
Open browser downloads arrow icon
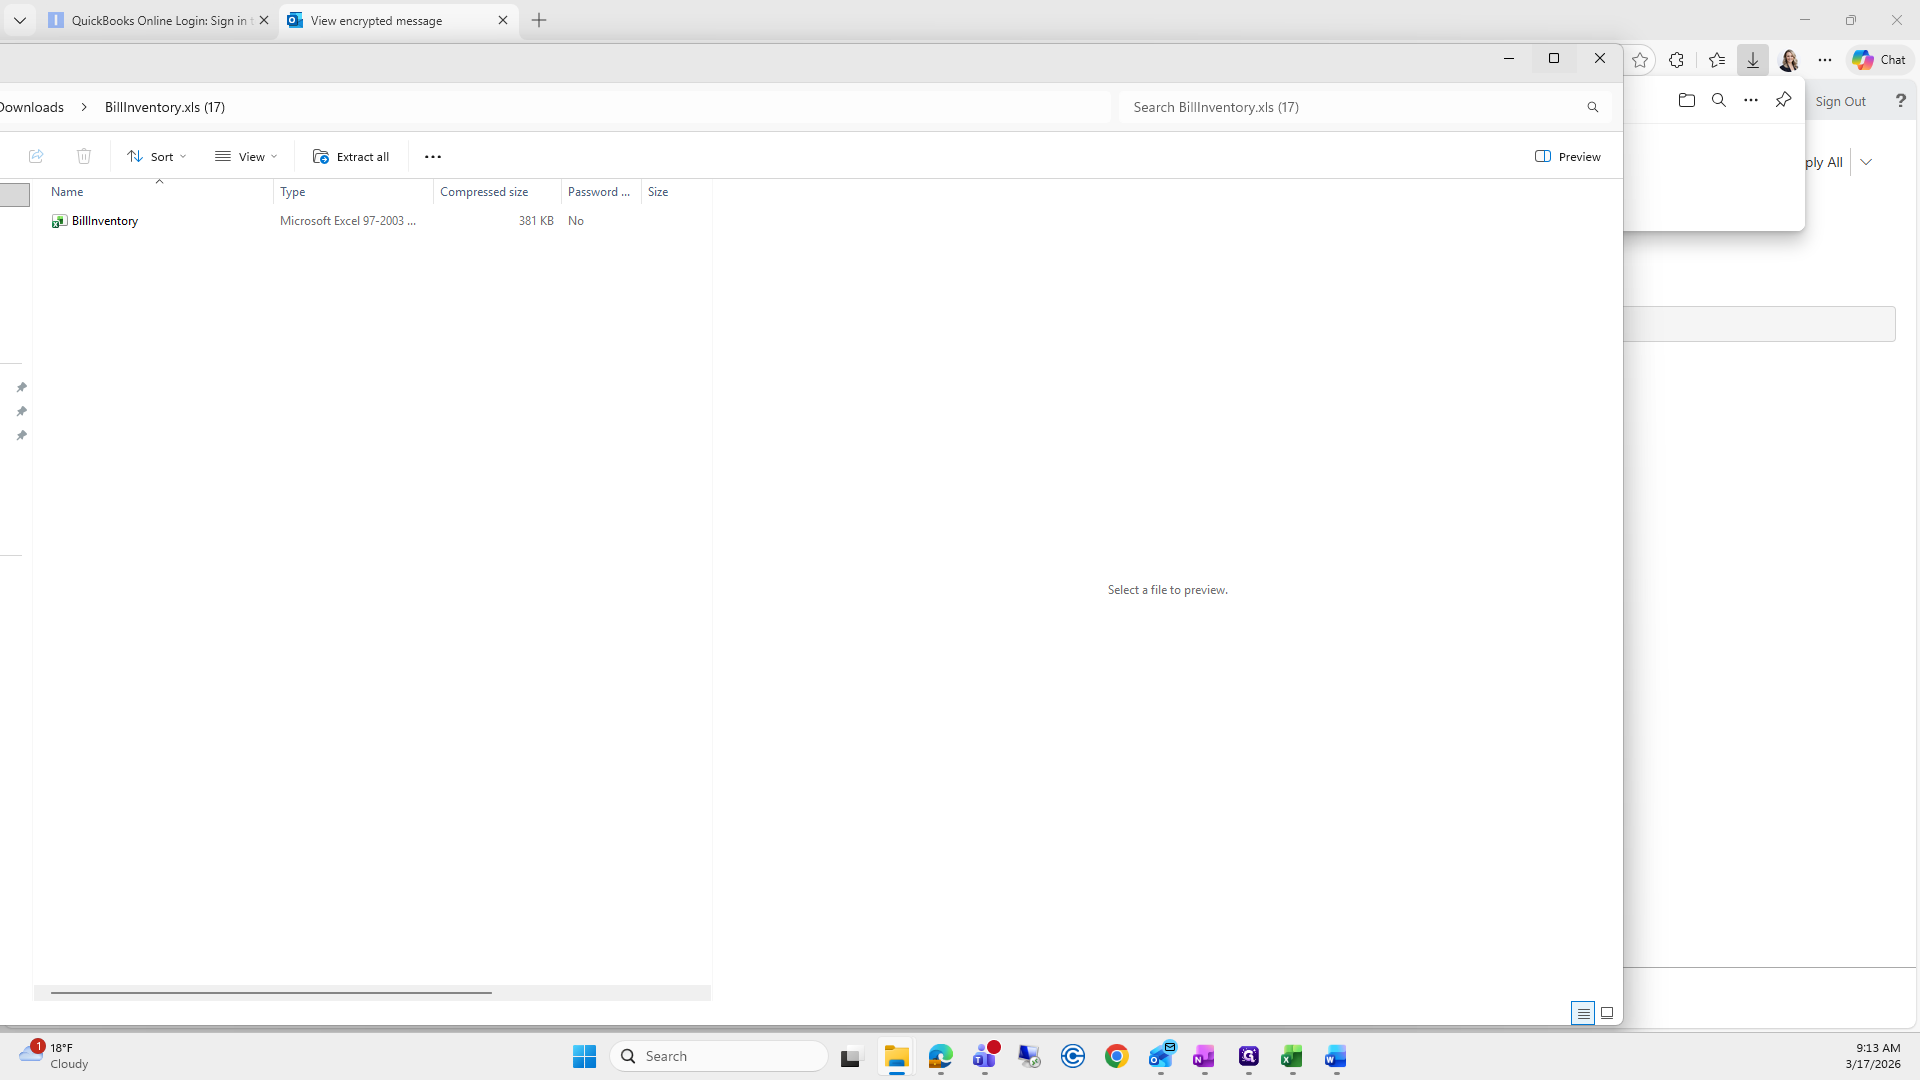(x=1752, y=60)
